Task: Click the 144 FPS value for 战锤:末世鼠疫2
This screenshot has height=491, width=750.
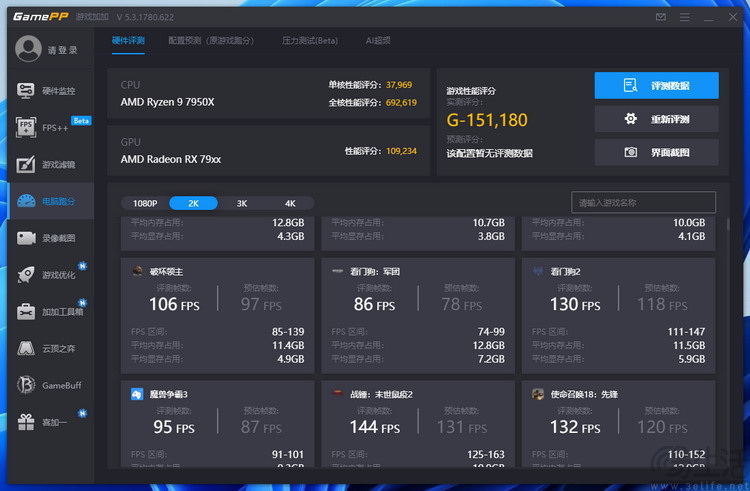Action: 375,427
